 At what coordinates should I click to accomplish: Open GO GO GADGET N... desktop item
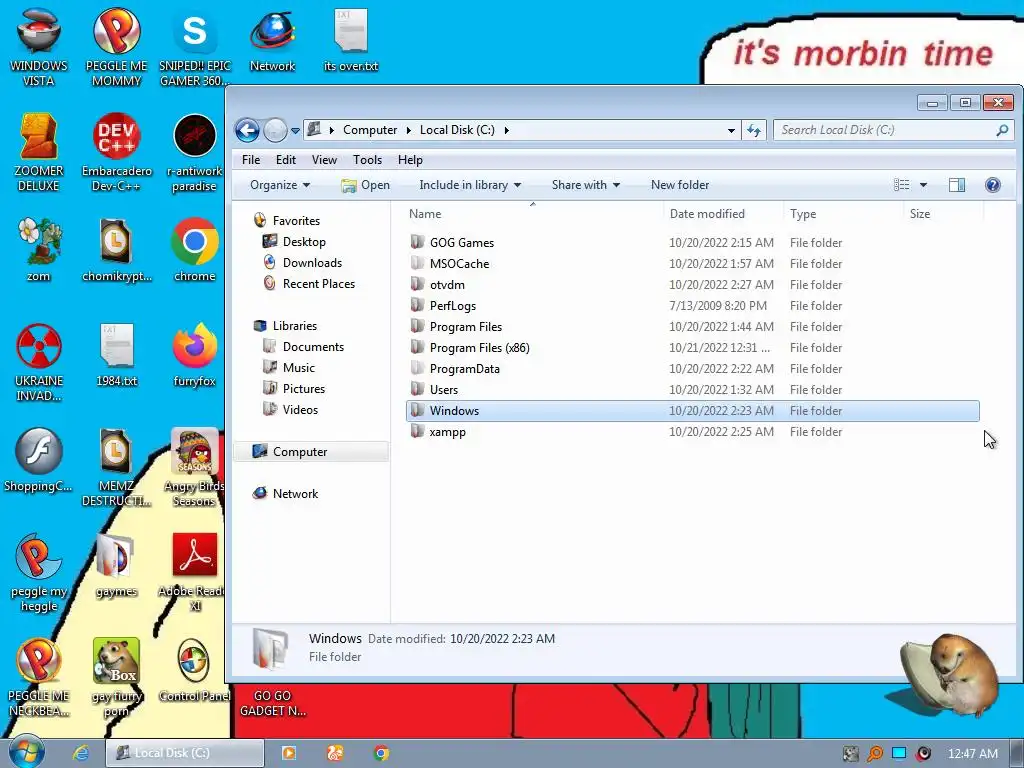272,703
